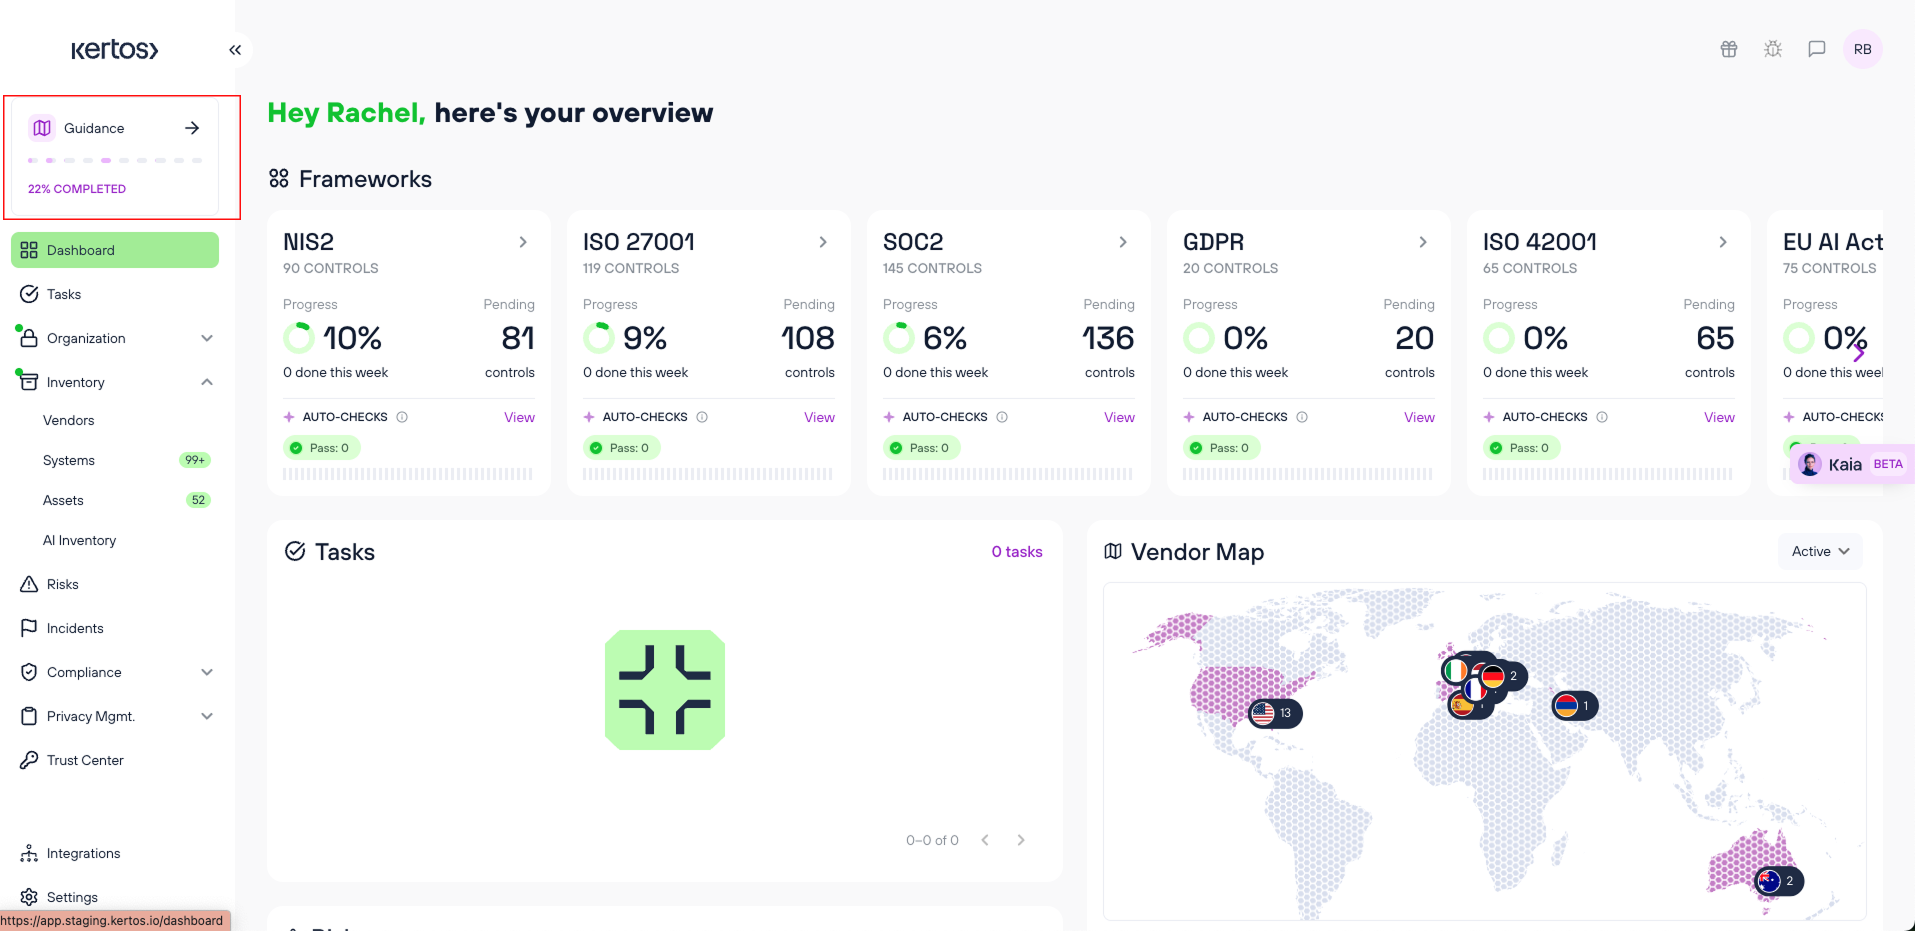Open Risks in the sidebar
This screenshot has height=931, width=1915.
point(115,584)
